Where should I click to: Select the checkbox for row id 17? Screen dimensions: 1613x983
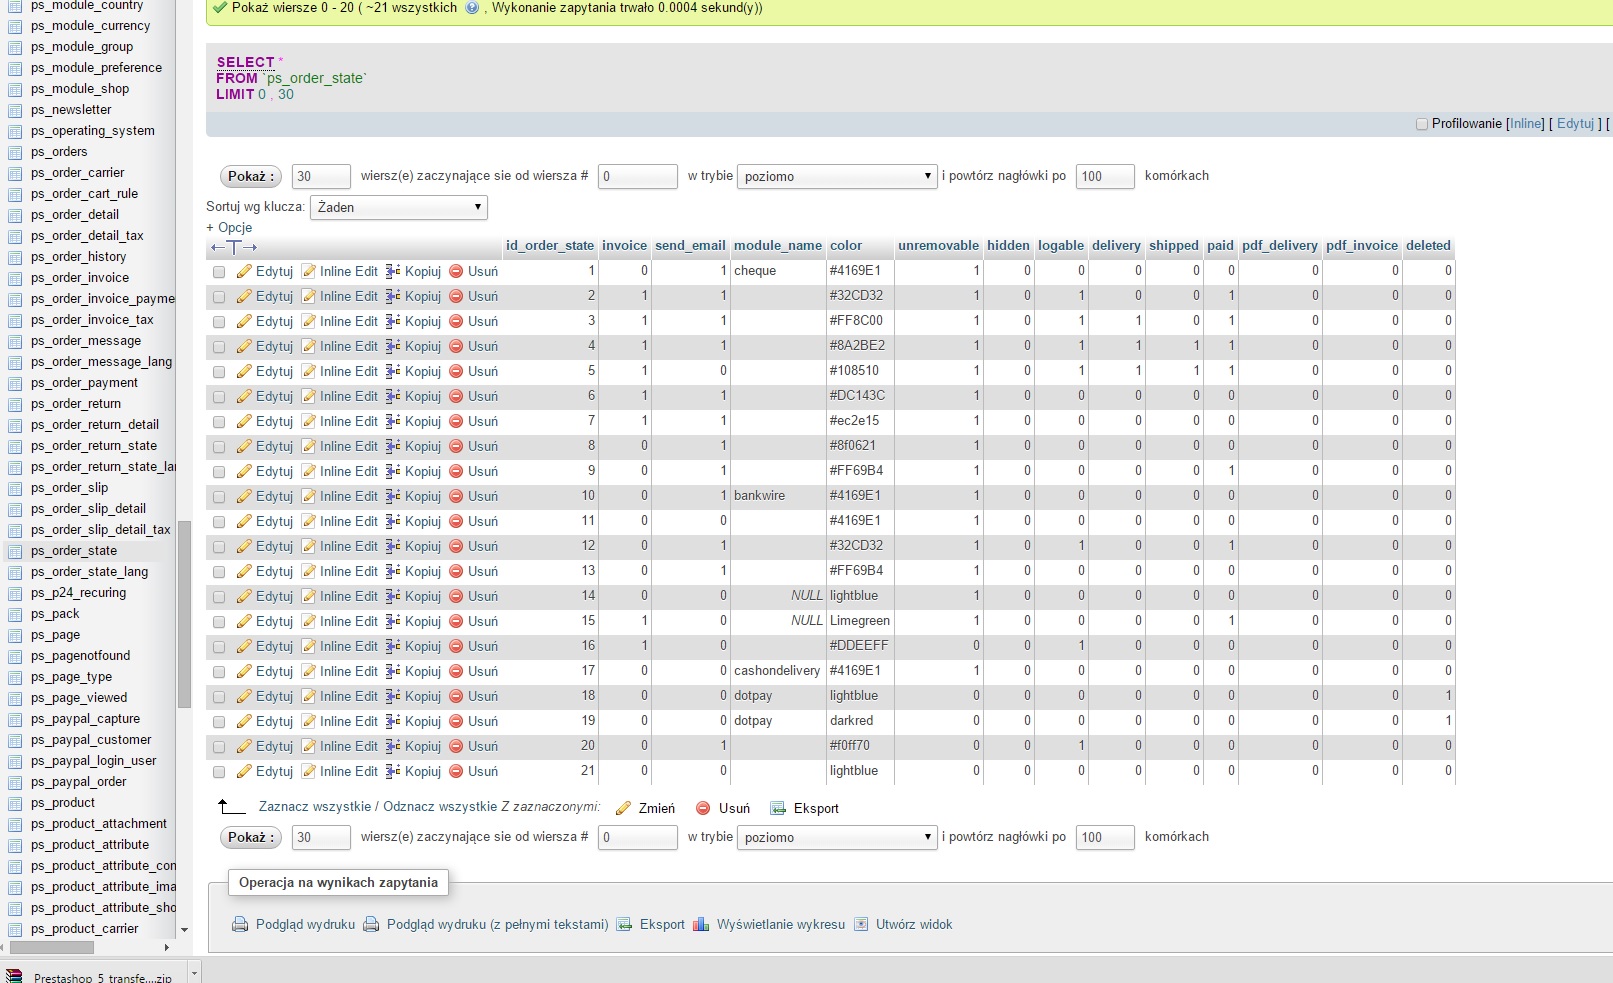click(x=219, y=672)
